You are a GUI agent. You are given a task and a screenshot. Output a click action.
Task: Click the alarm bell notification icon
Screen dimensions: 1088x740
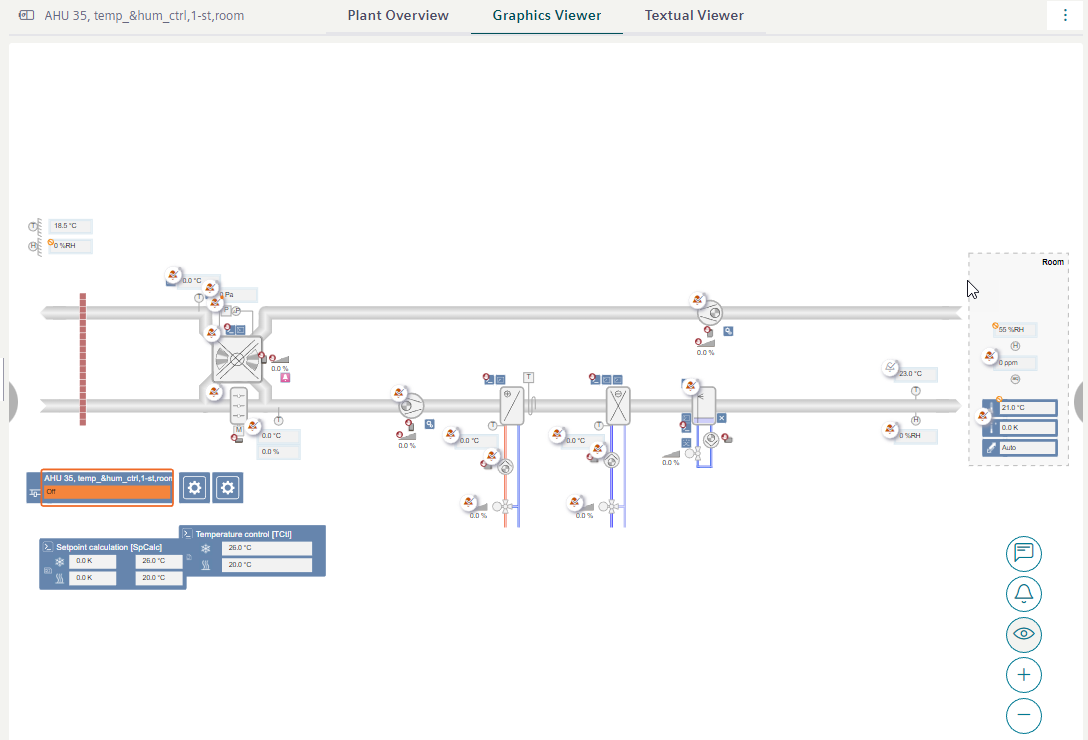(1023, 594)
